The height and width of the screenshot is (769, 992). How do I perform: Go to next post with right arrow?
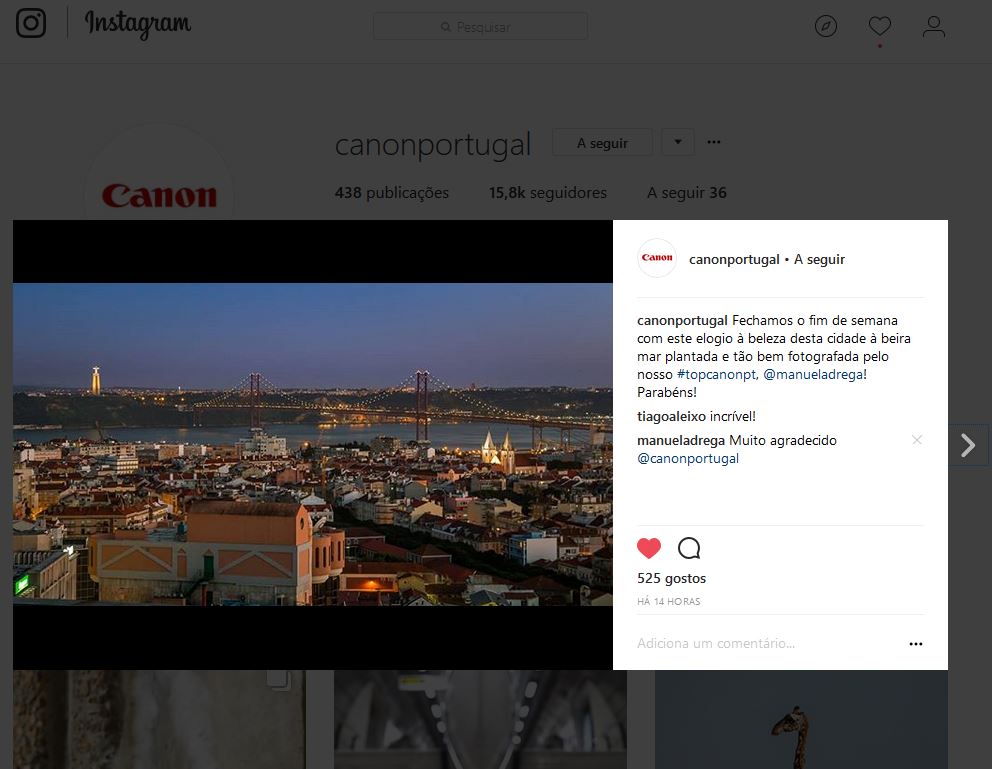click(x=968, y=445)
